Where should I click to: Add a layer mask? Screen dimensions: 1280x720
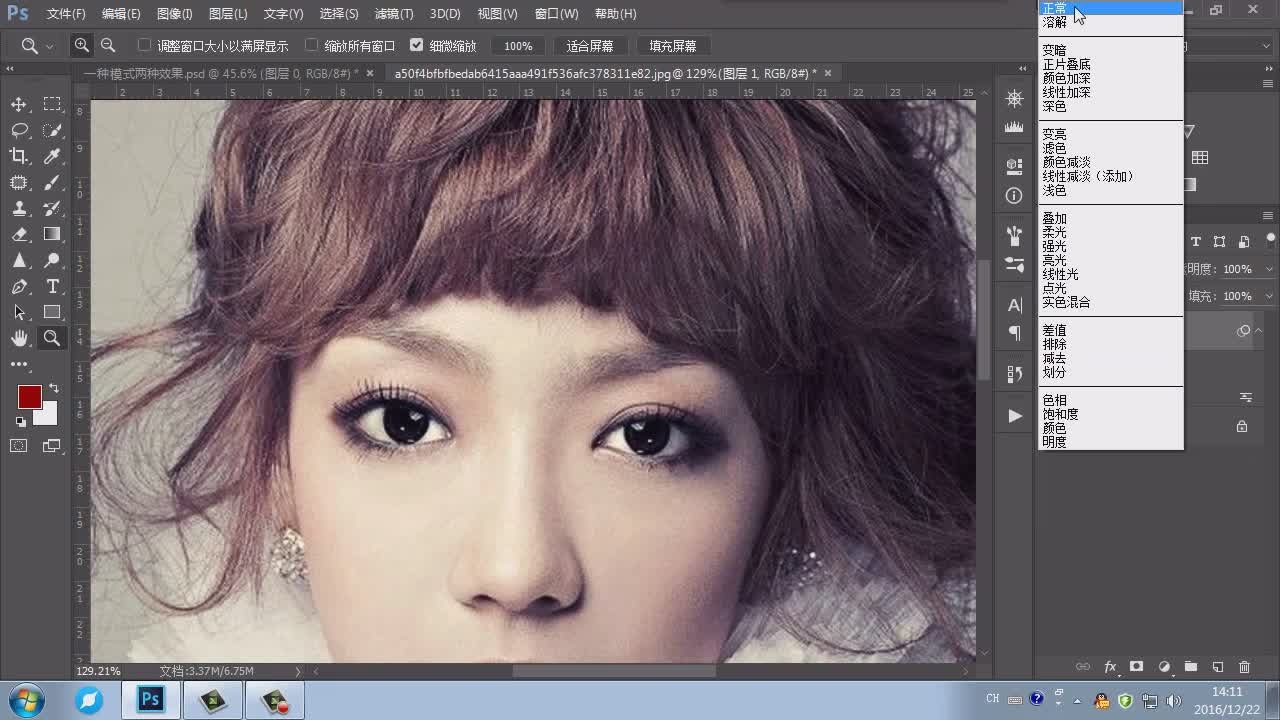pyautogui.click(x=1137, y=667)
